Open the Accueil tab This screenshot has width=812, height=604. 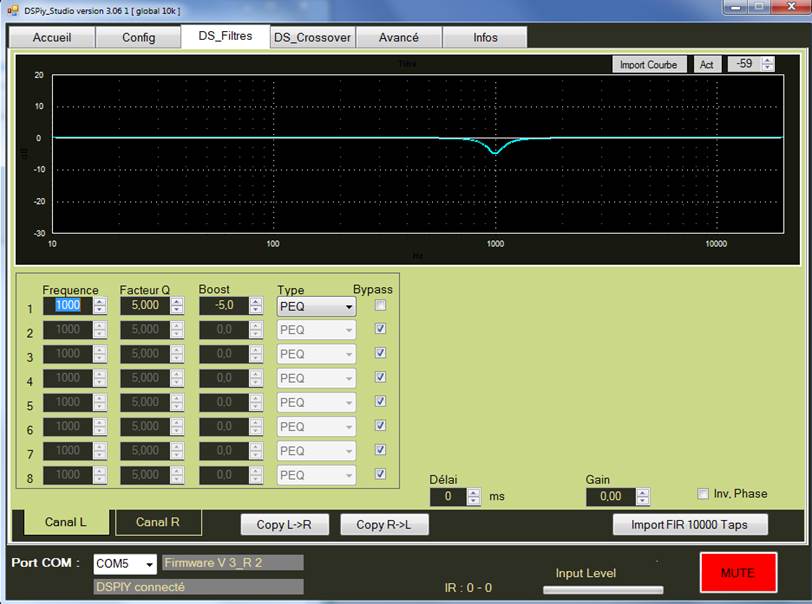click(52, 37)
